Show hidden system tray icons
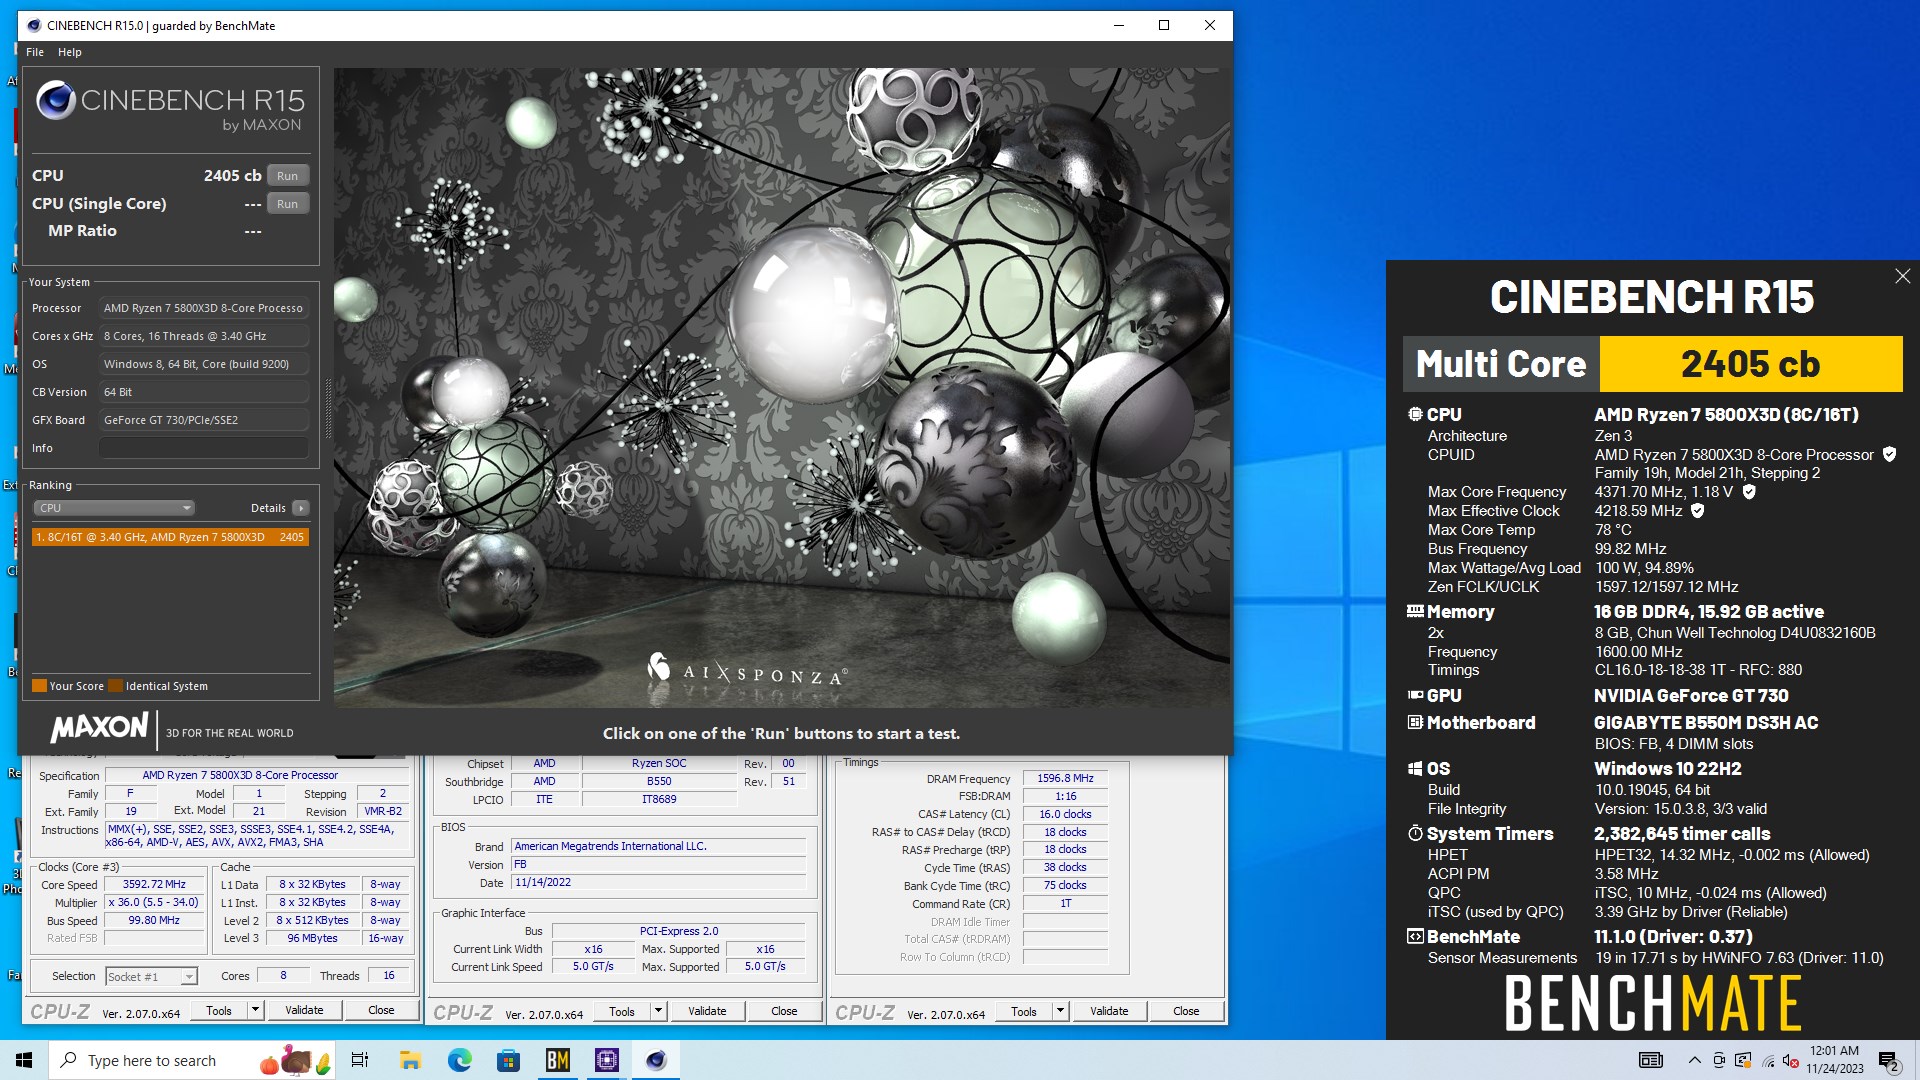 [1694, 1060]
